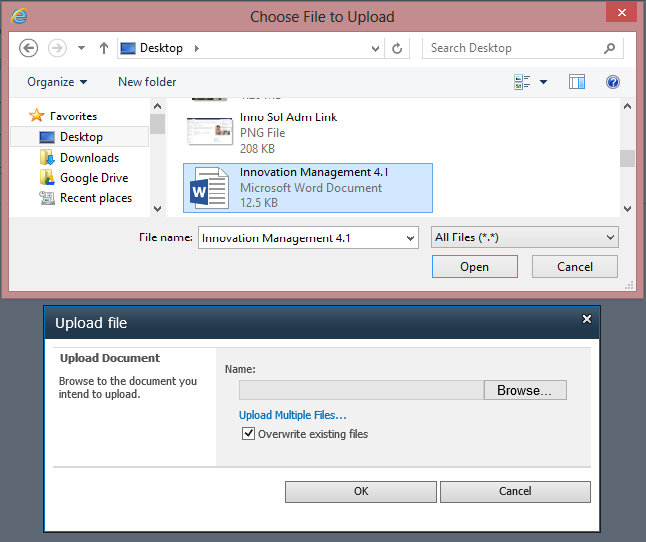
Task: Click the Up one level arrow
Action: coord(103,48)
